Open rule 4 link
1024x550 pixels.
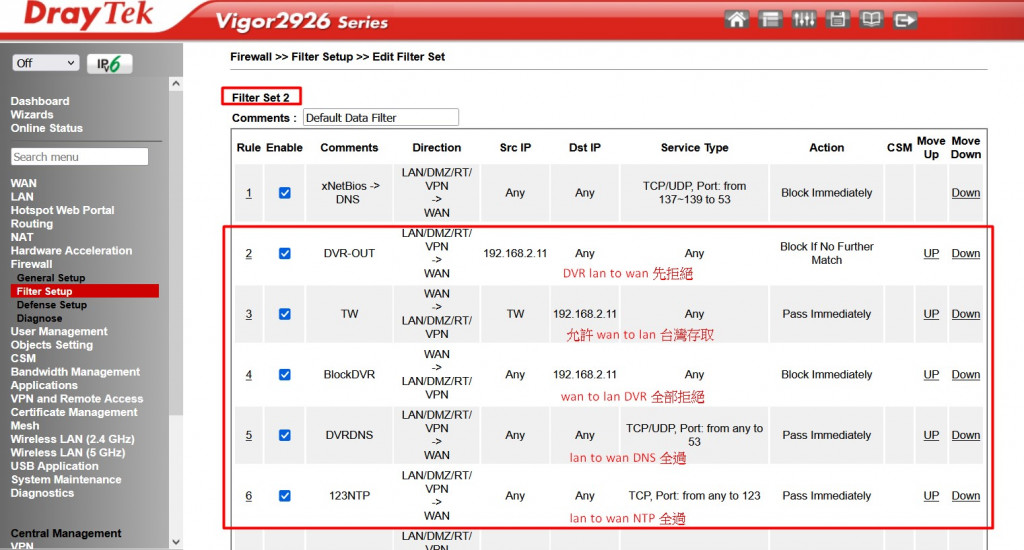click(249, 374)
